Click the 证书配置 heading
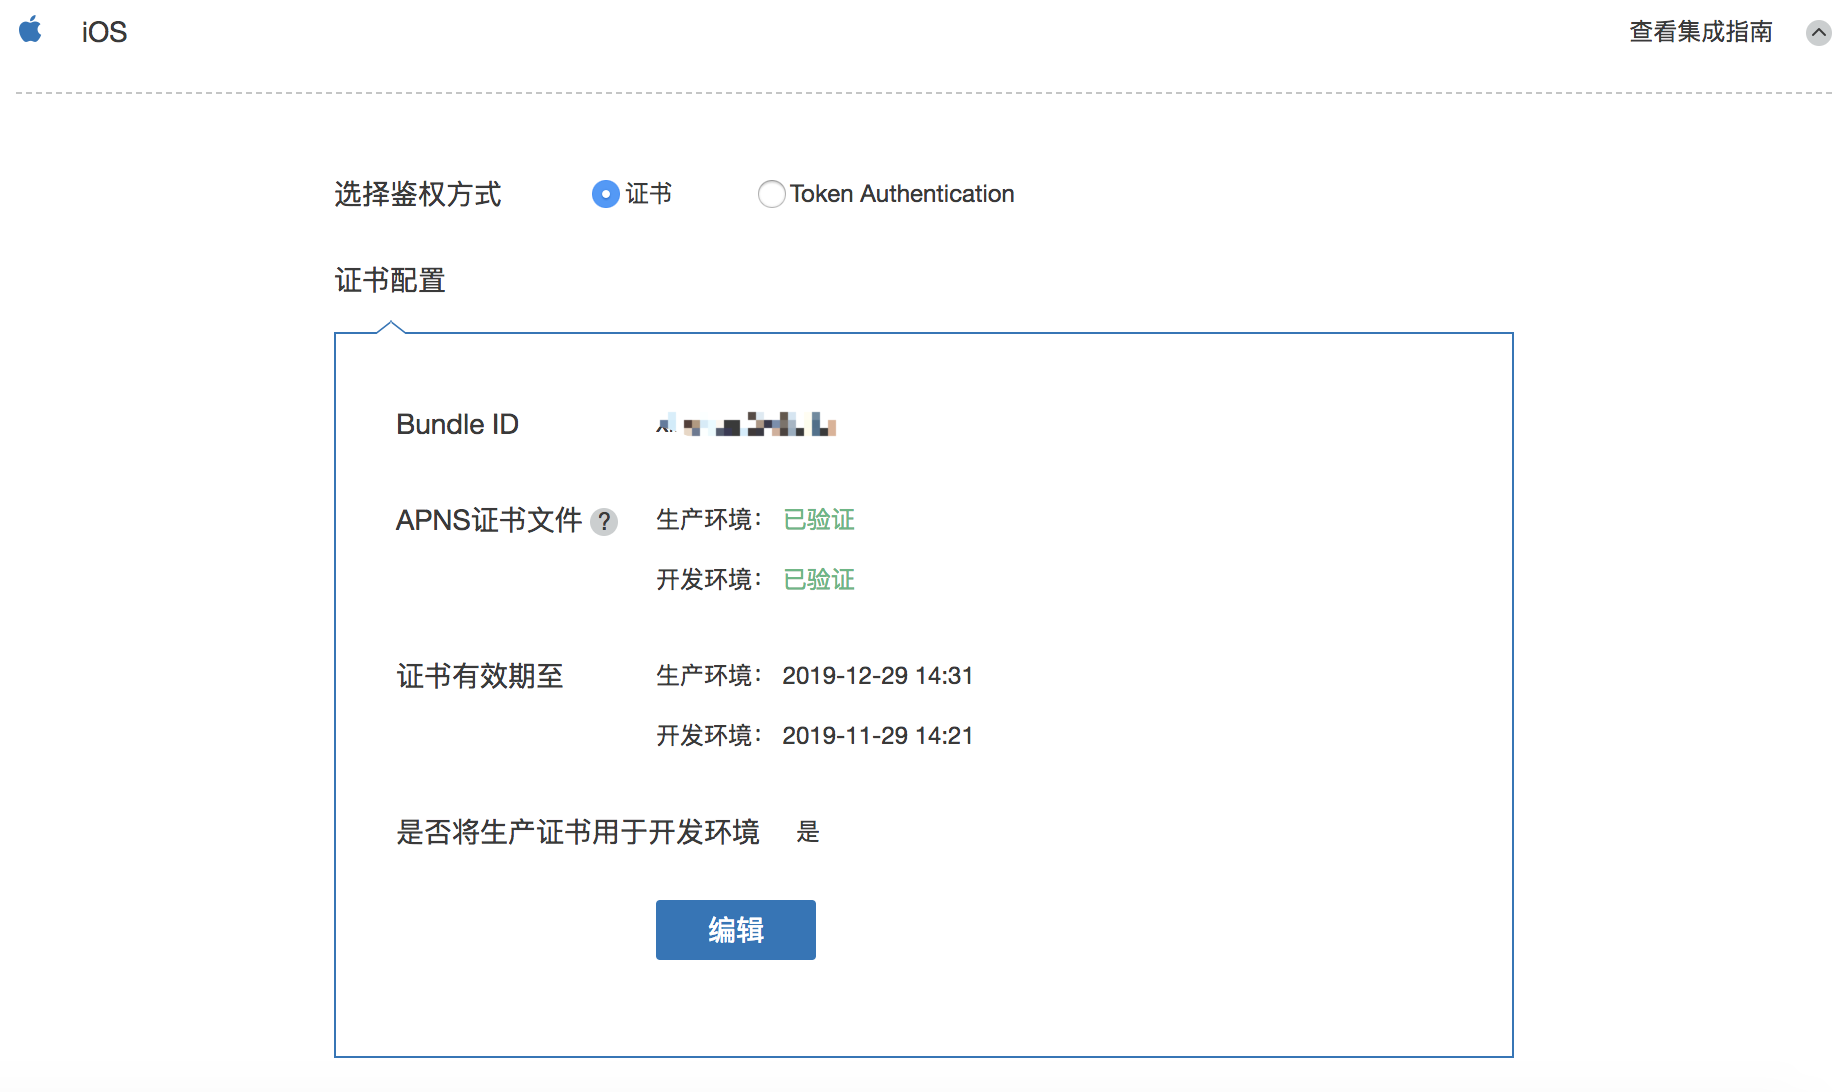 pos(390,280)
